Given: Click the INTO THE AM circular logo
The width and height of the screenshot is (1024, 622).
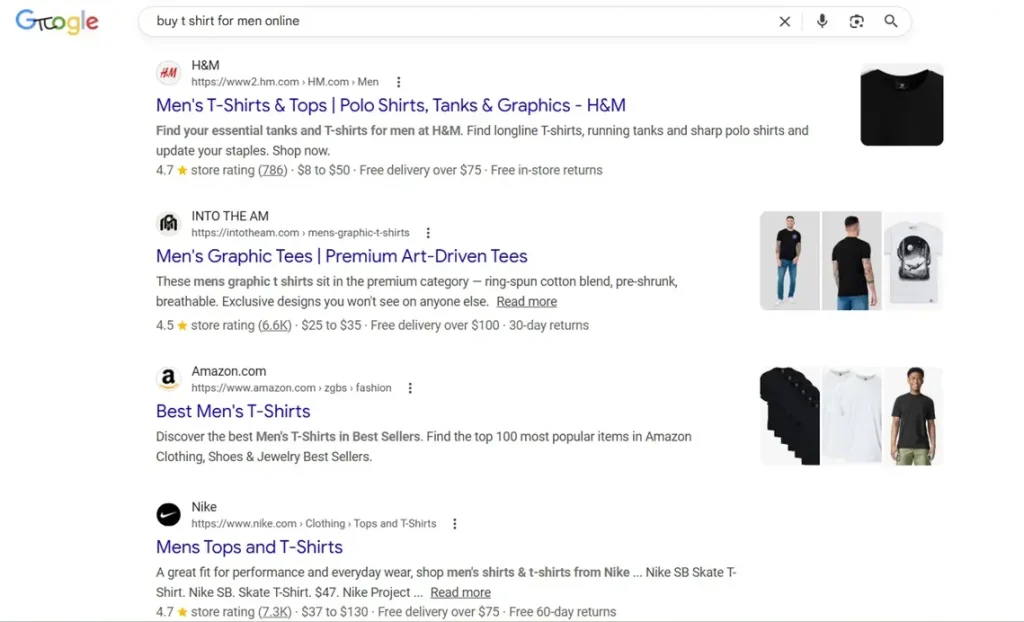Looking at the screenshot, I should [168, 223].
